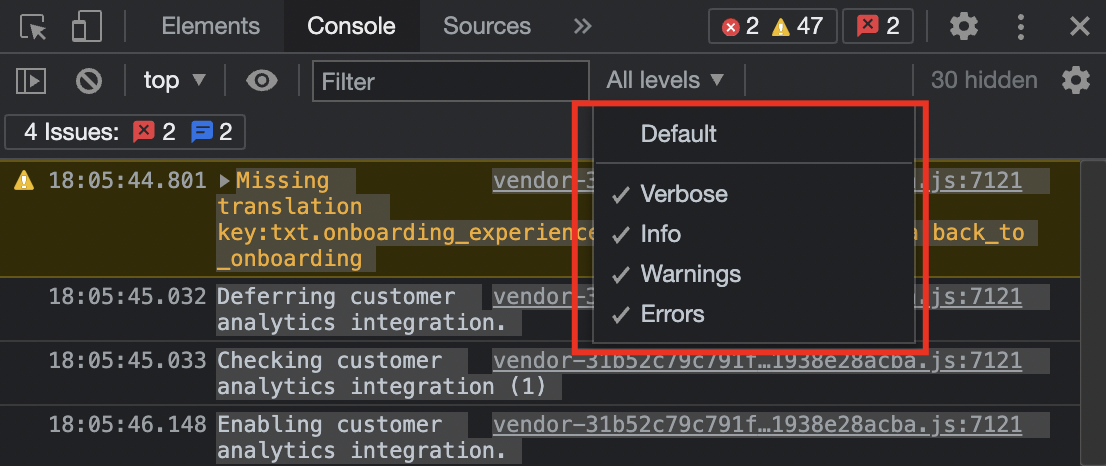Toggle the device toolbar icon

click(87, 27)
